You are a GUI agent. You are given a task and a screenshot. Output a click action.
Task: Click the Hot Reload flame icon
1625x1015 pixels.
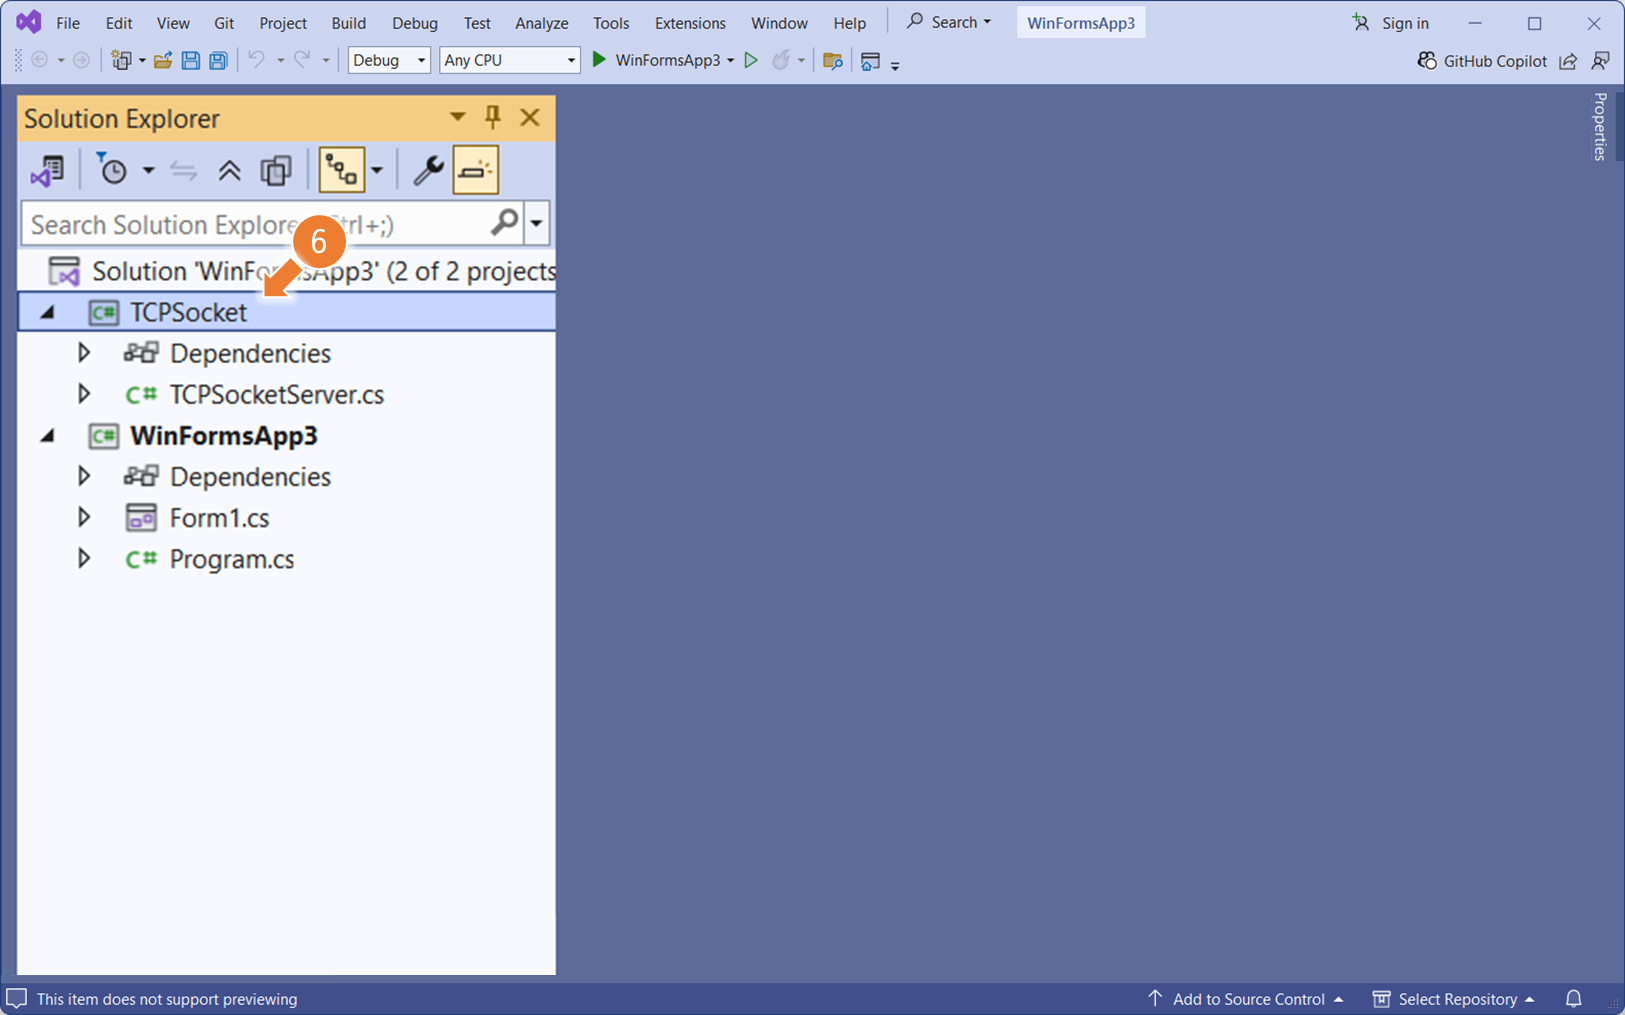point(781,60)
